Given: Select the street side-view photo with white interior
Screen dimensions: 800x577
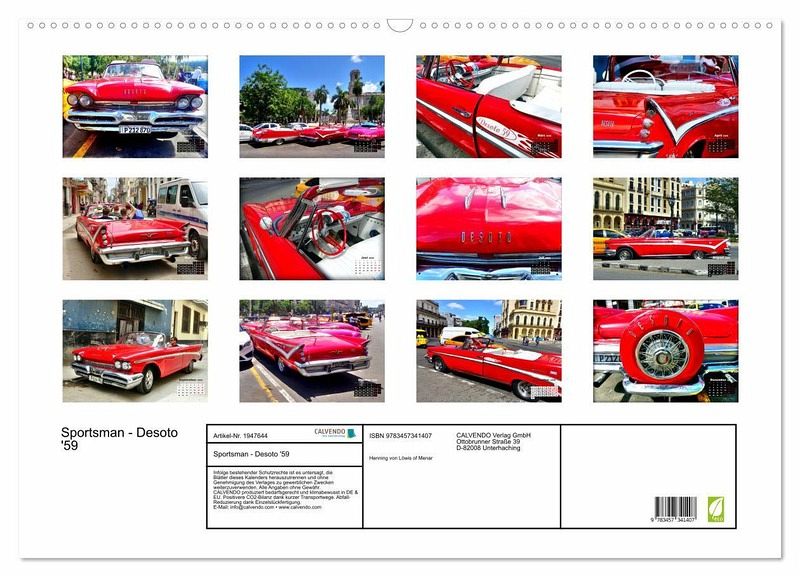Looking at the screenshot, I should point(489,351).
